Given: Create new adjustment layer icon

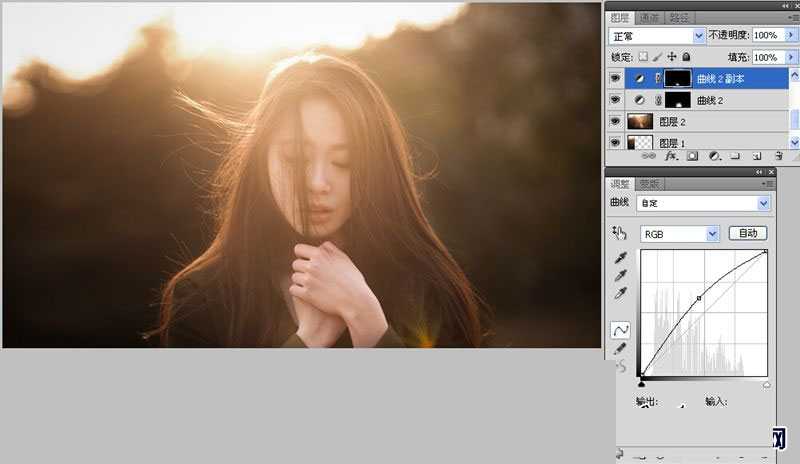Looking at the screenshot, I should pyautogui.click(x=714, y=157).
